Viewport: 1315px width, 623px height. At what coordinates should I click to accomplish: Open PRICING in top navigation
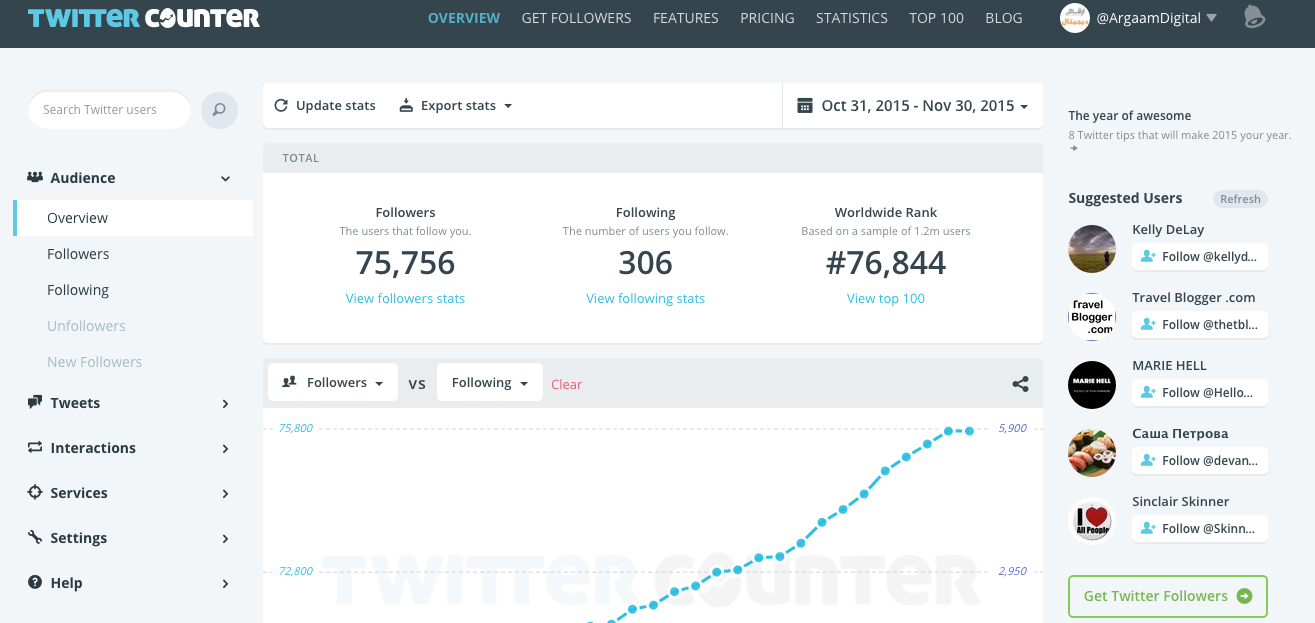click(x=767, y=18)
